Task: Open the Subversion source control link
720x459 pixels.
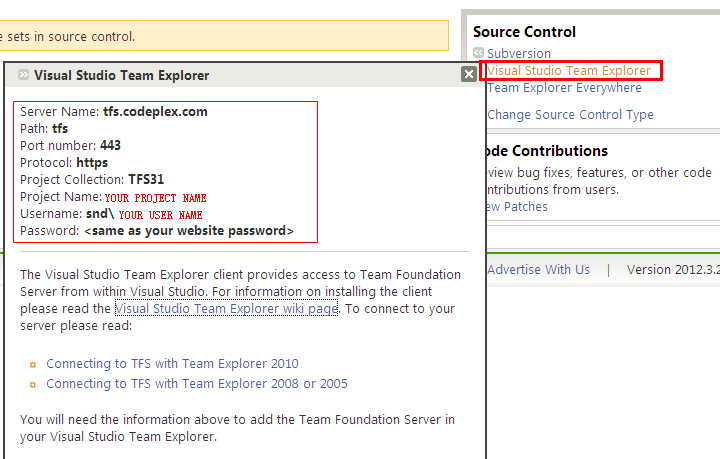Action: tap(519, 53)
